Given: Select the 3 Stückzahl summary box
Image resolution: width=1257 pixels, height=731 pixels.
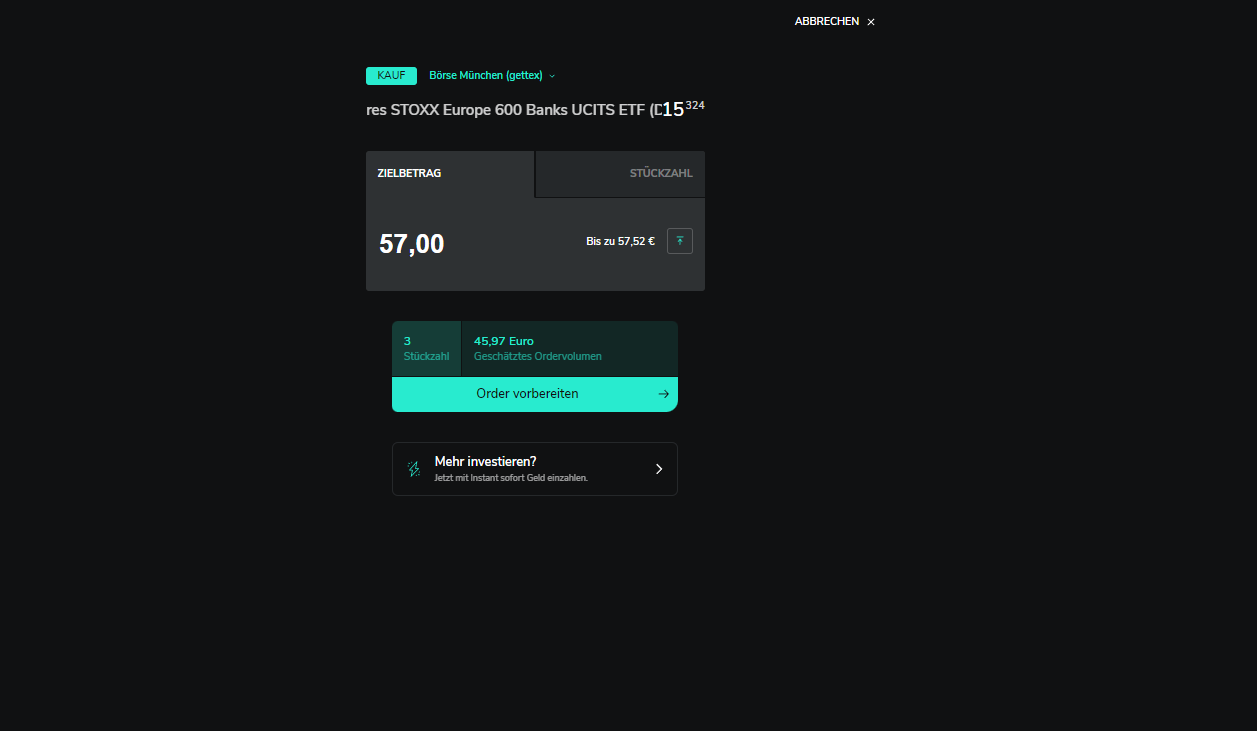Looking at the screenshot, I should pyautogui.click(x=427, y=349).
